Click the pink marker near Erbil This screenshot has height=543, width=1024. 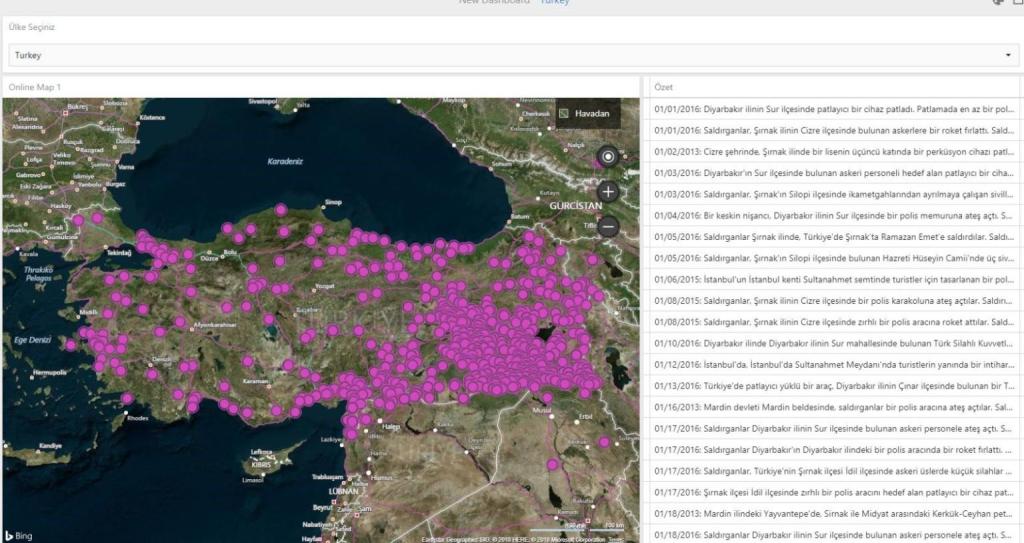[x=604, y=441]
